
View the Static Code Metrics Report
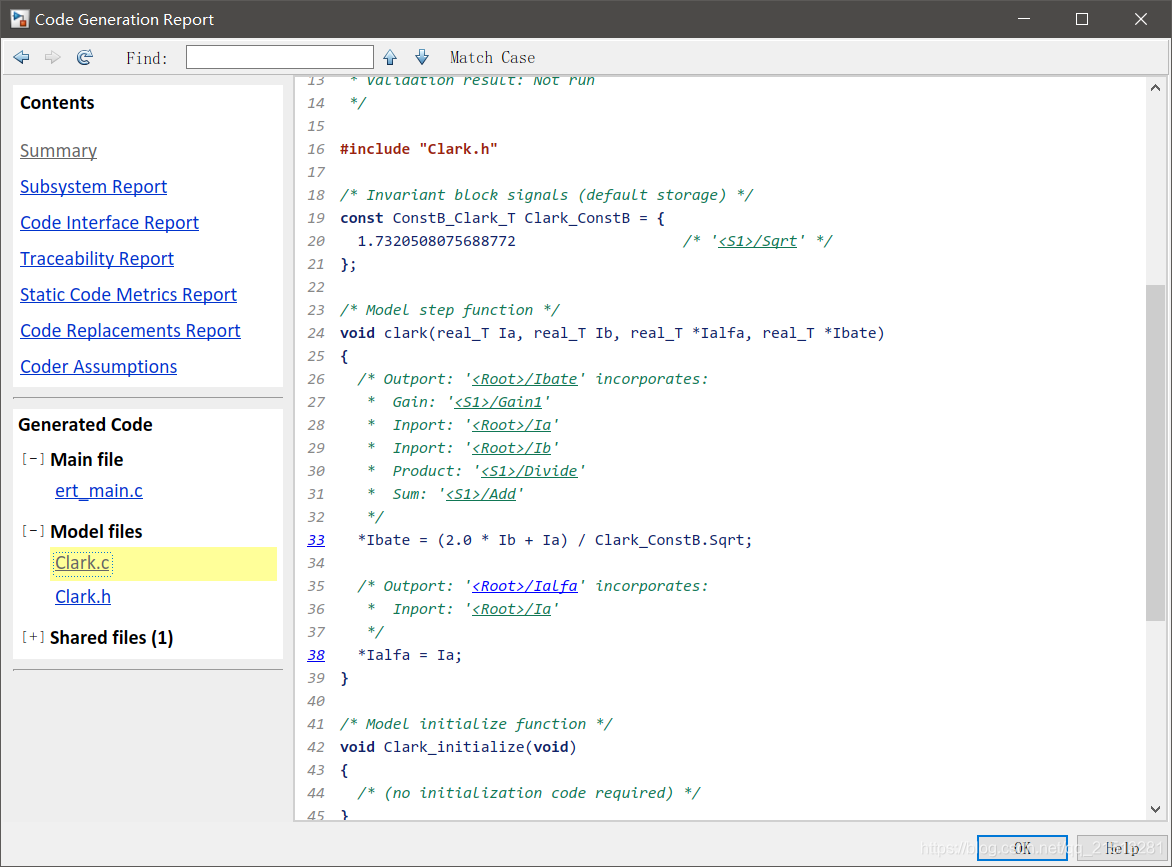click(128, 294)
